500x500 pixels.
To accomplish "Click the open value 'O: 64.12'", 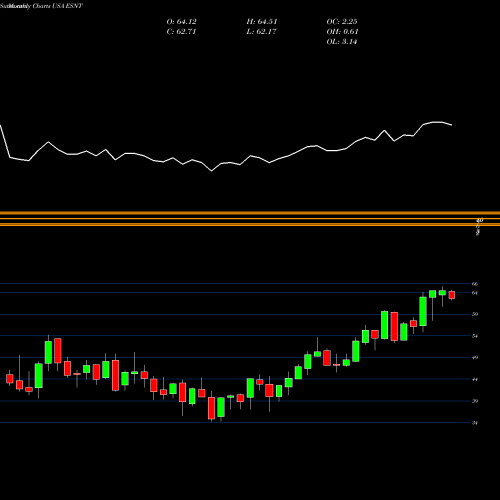I will tap(181, 22).
